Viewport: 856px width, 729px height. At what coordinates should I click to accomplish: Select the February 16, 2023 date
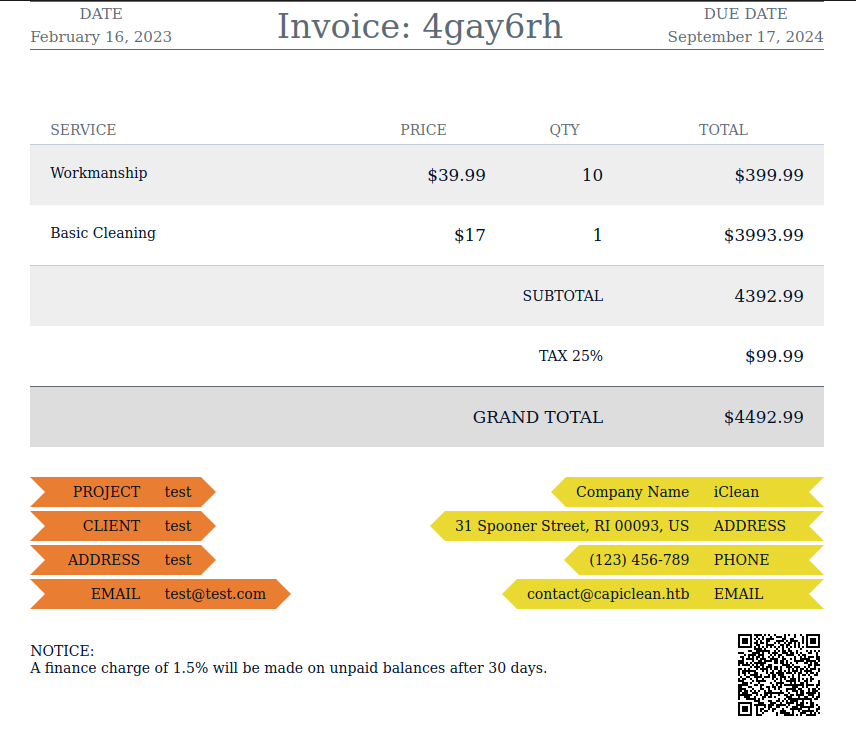coord(101,37)
